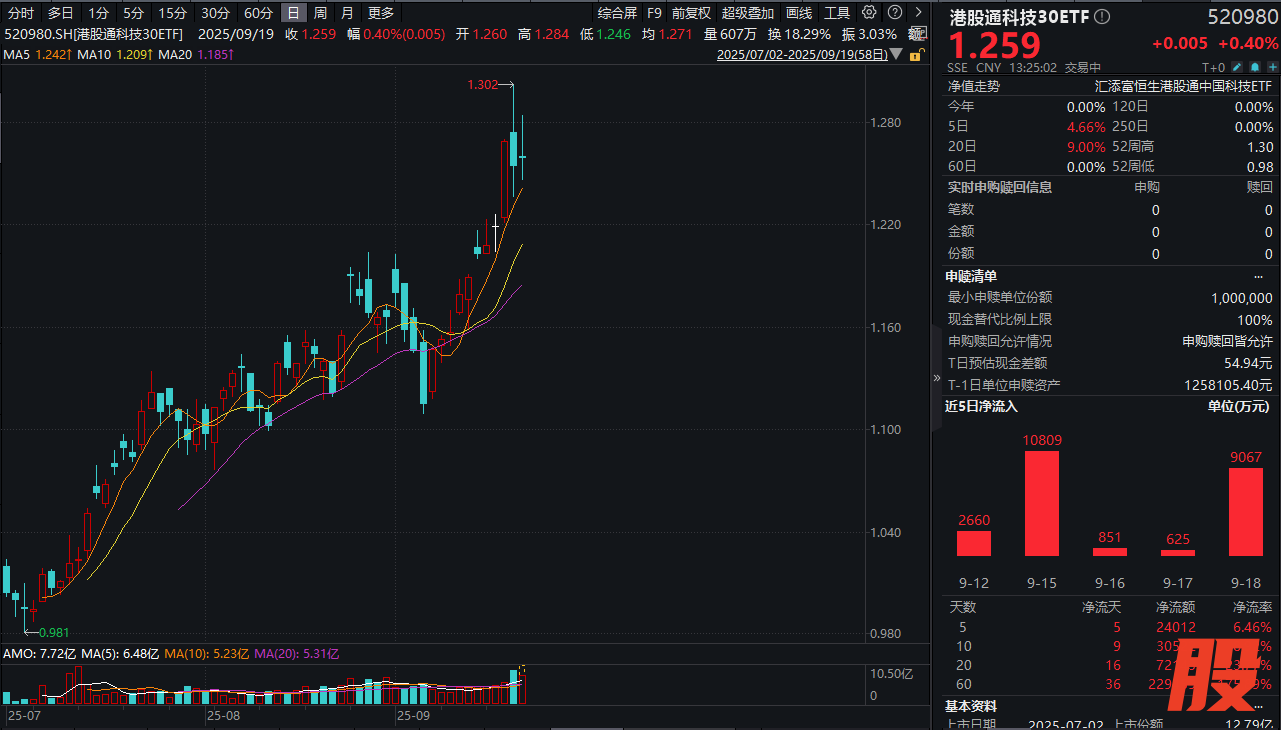
Task: Switch to the 周 weekly chart tab
Action: click(x=320, y=13)
